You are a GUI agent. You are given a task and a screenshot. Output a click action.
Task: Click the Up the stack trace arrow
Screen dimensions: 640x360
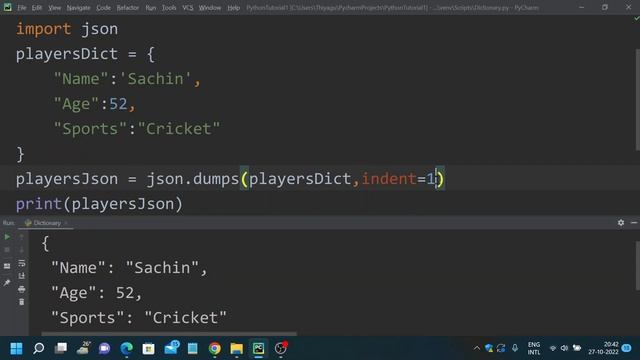click(22, 237)
